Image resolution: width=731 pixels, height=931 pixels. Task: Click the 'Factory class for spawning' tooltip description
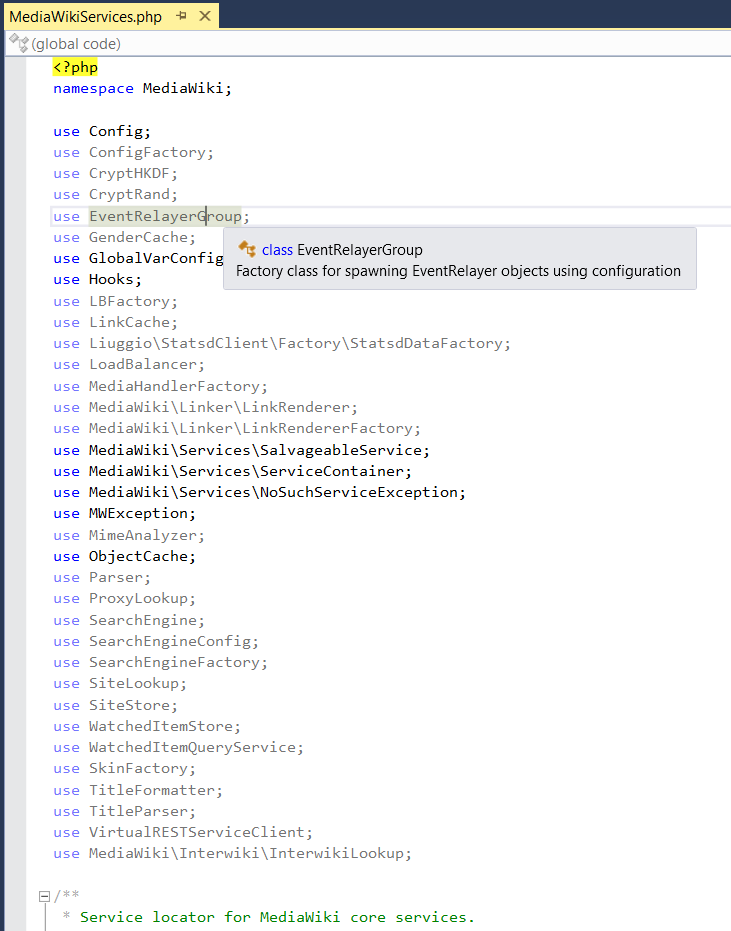click(458, 271)
